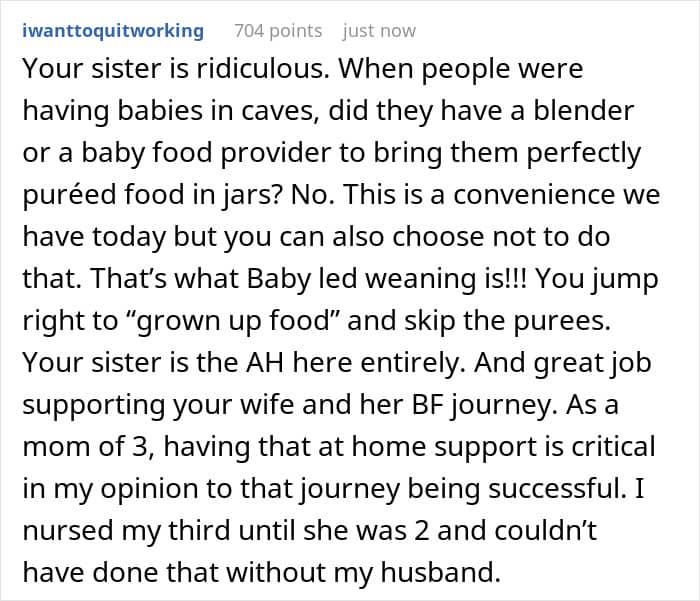
Task: Click the "just now" comment timestamp
Action: coord(379,31)
